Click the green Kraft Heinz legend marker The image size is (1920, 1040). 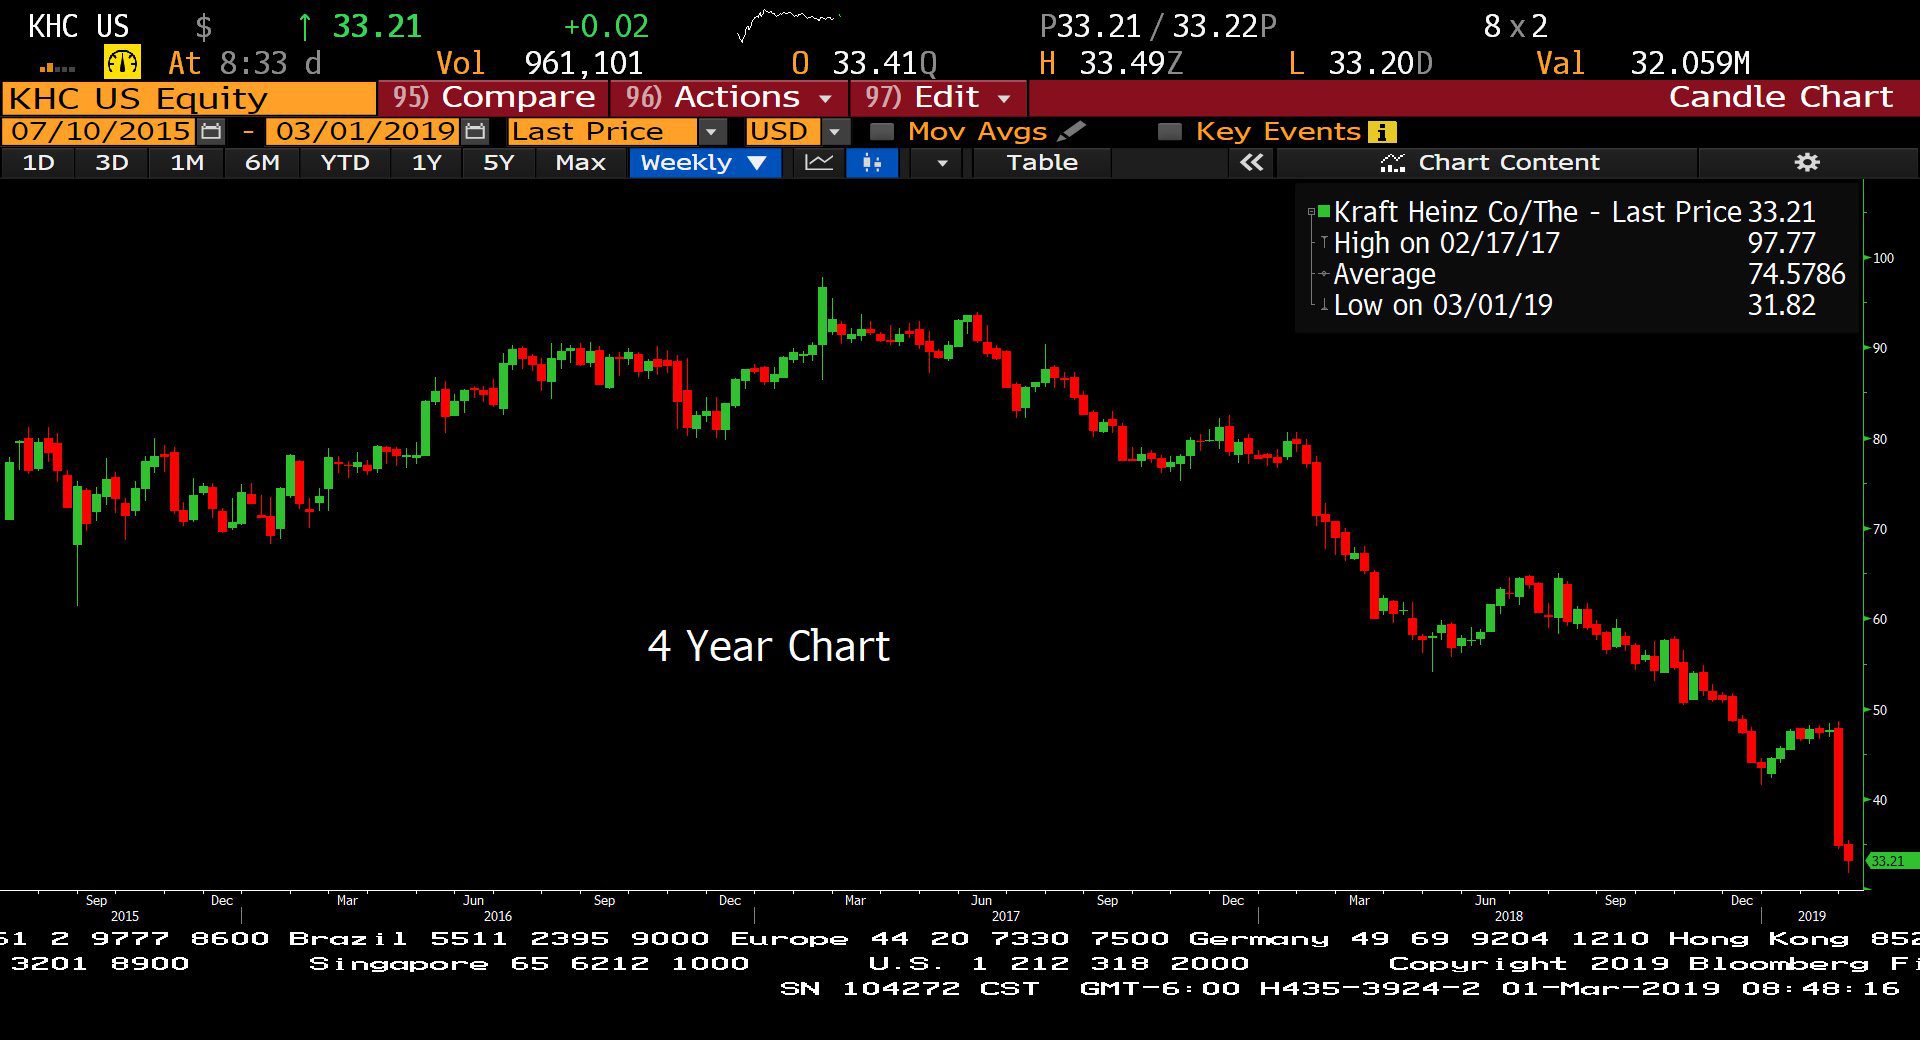[1324, 211]
